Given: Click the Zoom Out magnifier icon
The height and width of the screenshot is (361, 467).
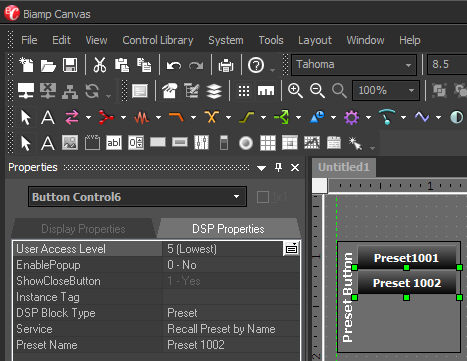Looking at the screenshot, I should (317, 90).
